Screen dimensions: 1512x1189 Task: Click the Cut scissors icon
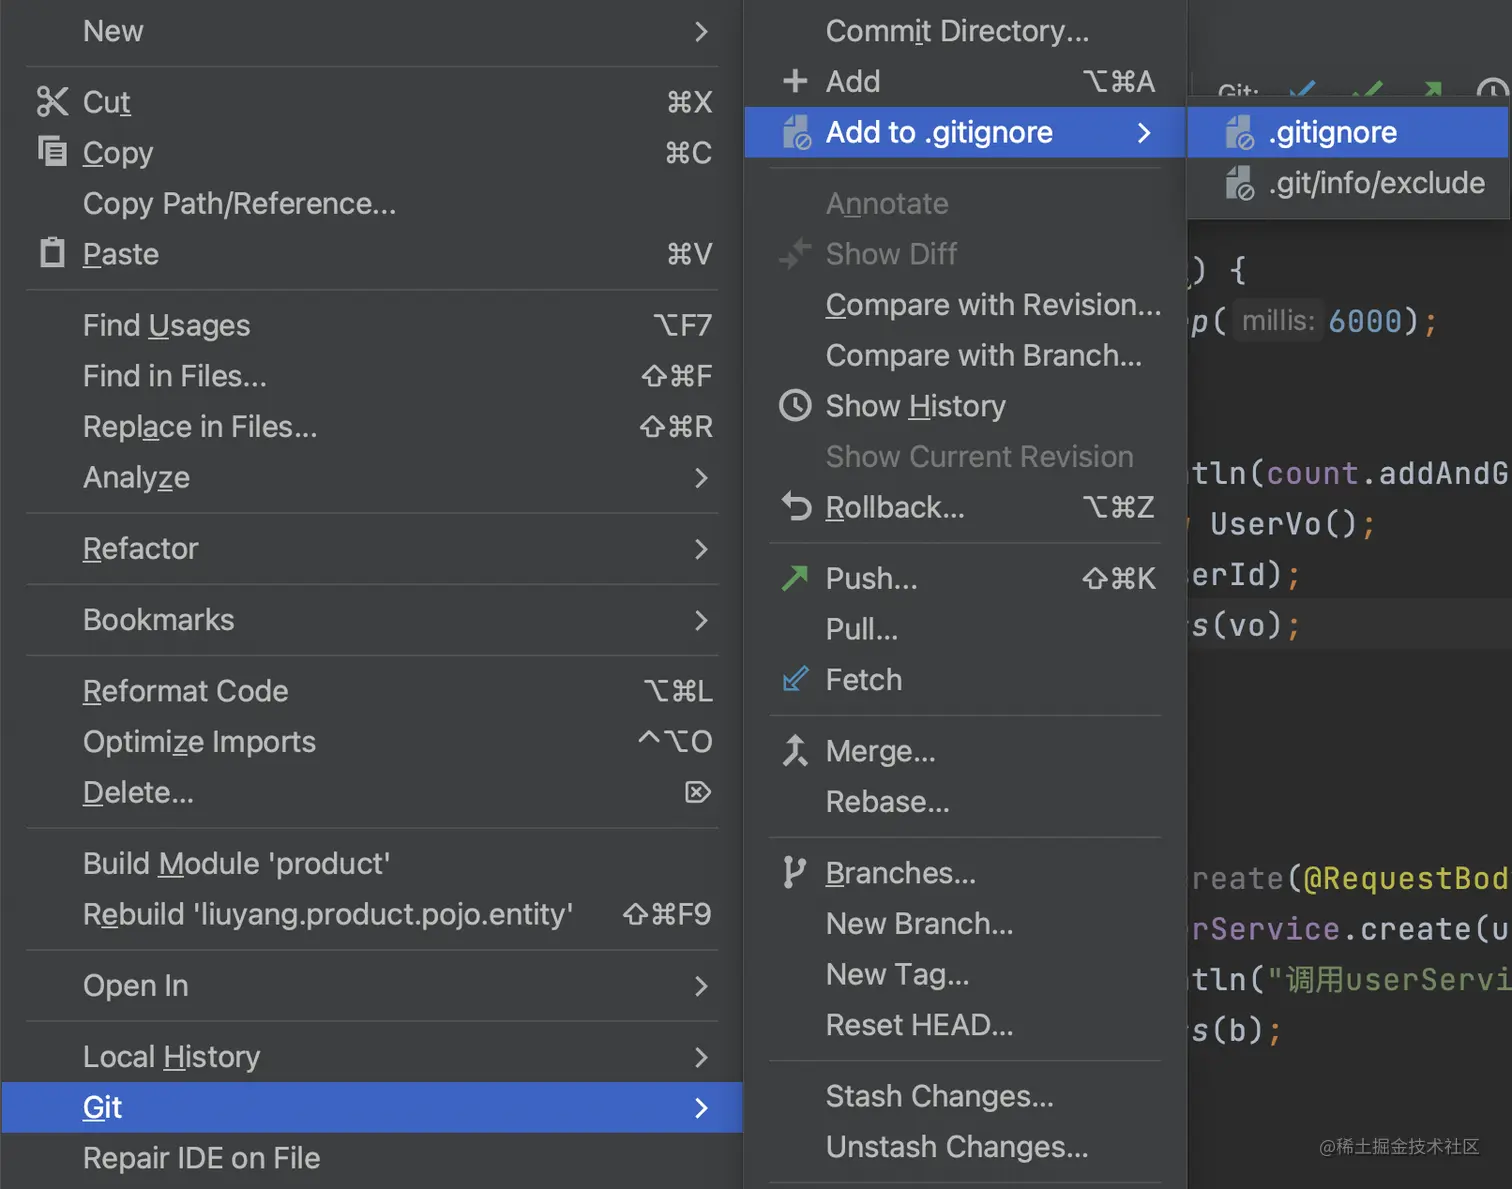point(52,101)
